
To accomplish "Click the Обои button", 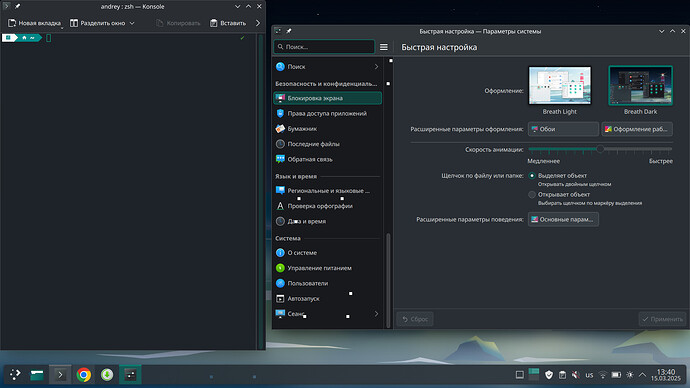I will [563, 129].
